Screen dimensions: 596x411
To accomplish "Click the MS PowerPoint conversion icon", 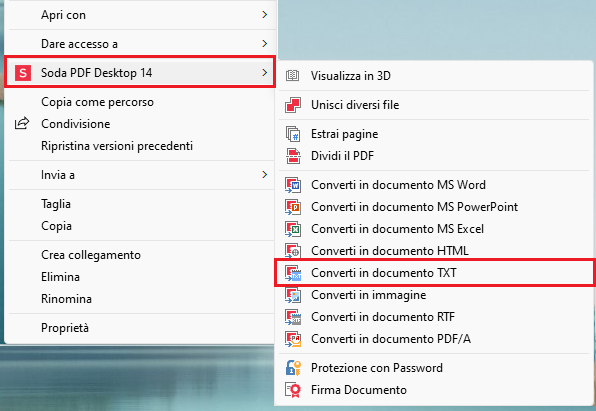I will click(293, 207).
